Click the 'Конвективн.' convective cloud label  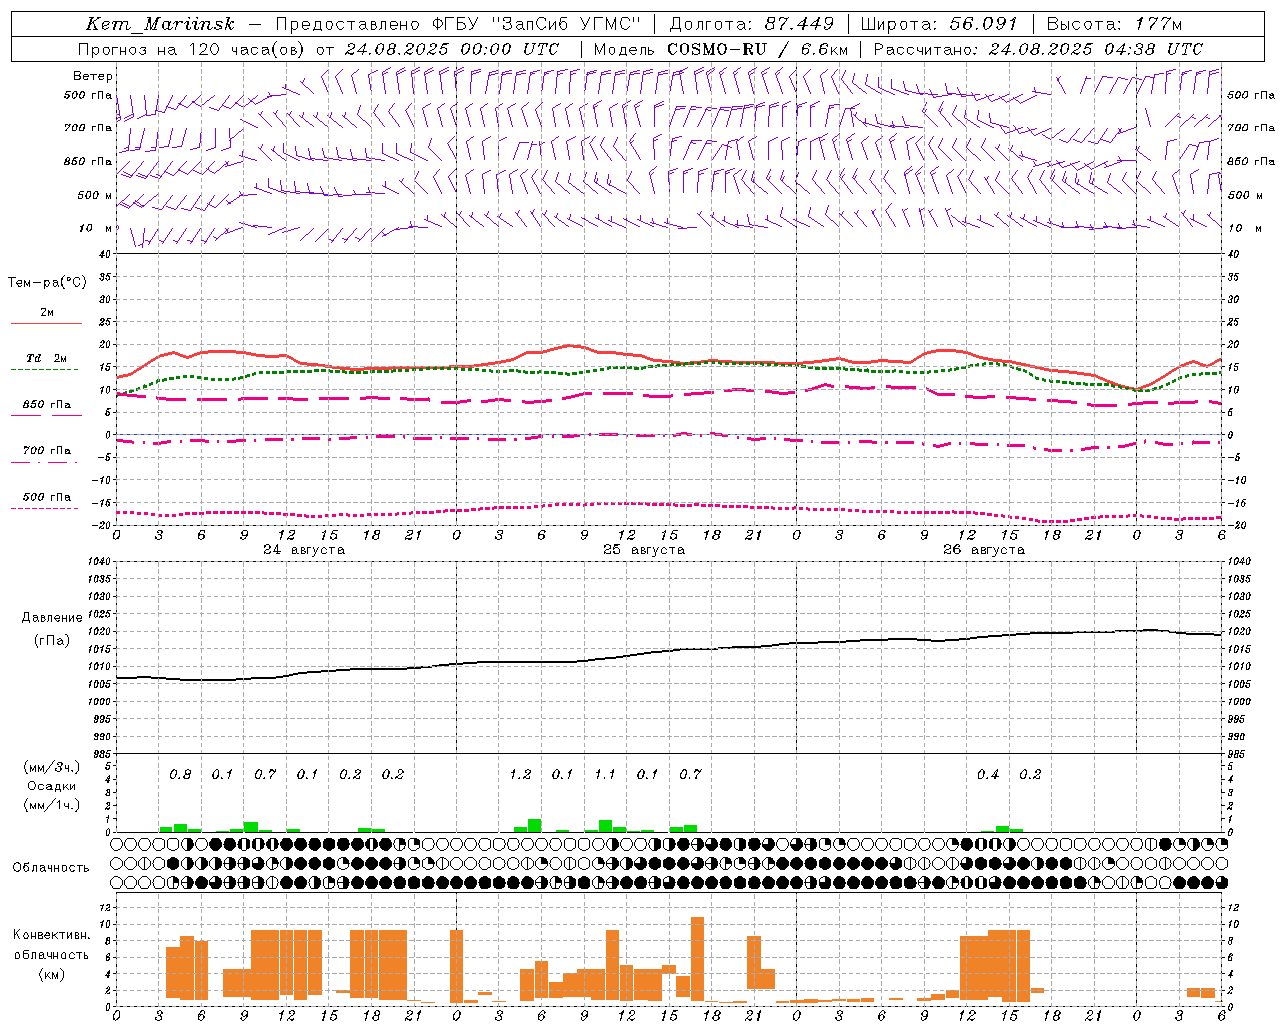tap(52, 935)
